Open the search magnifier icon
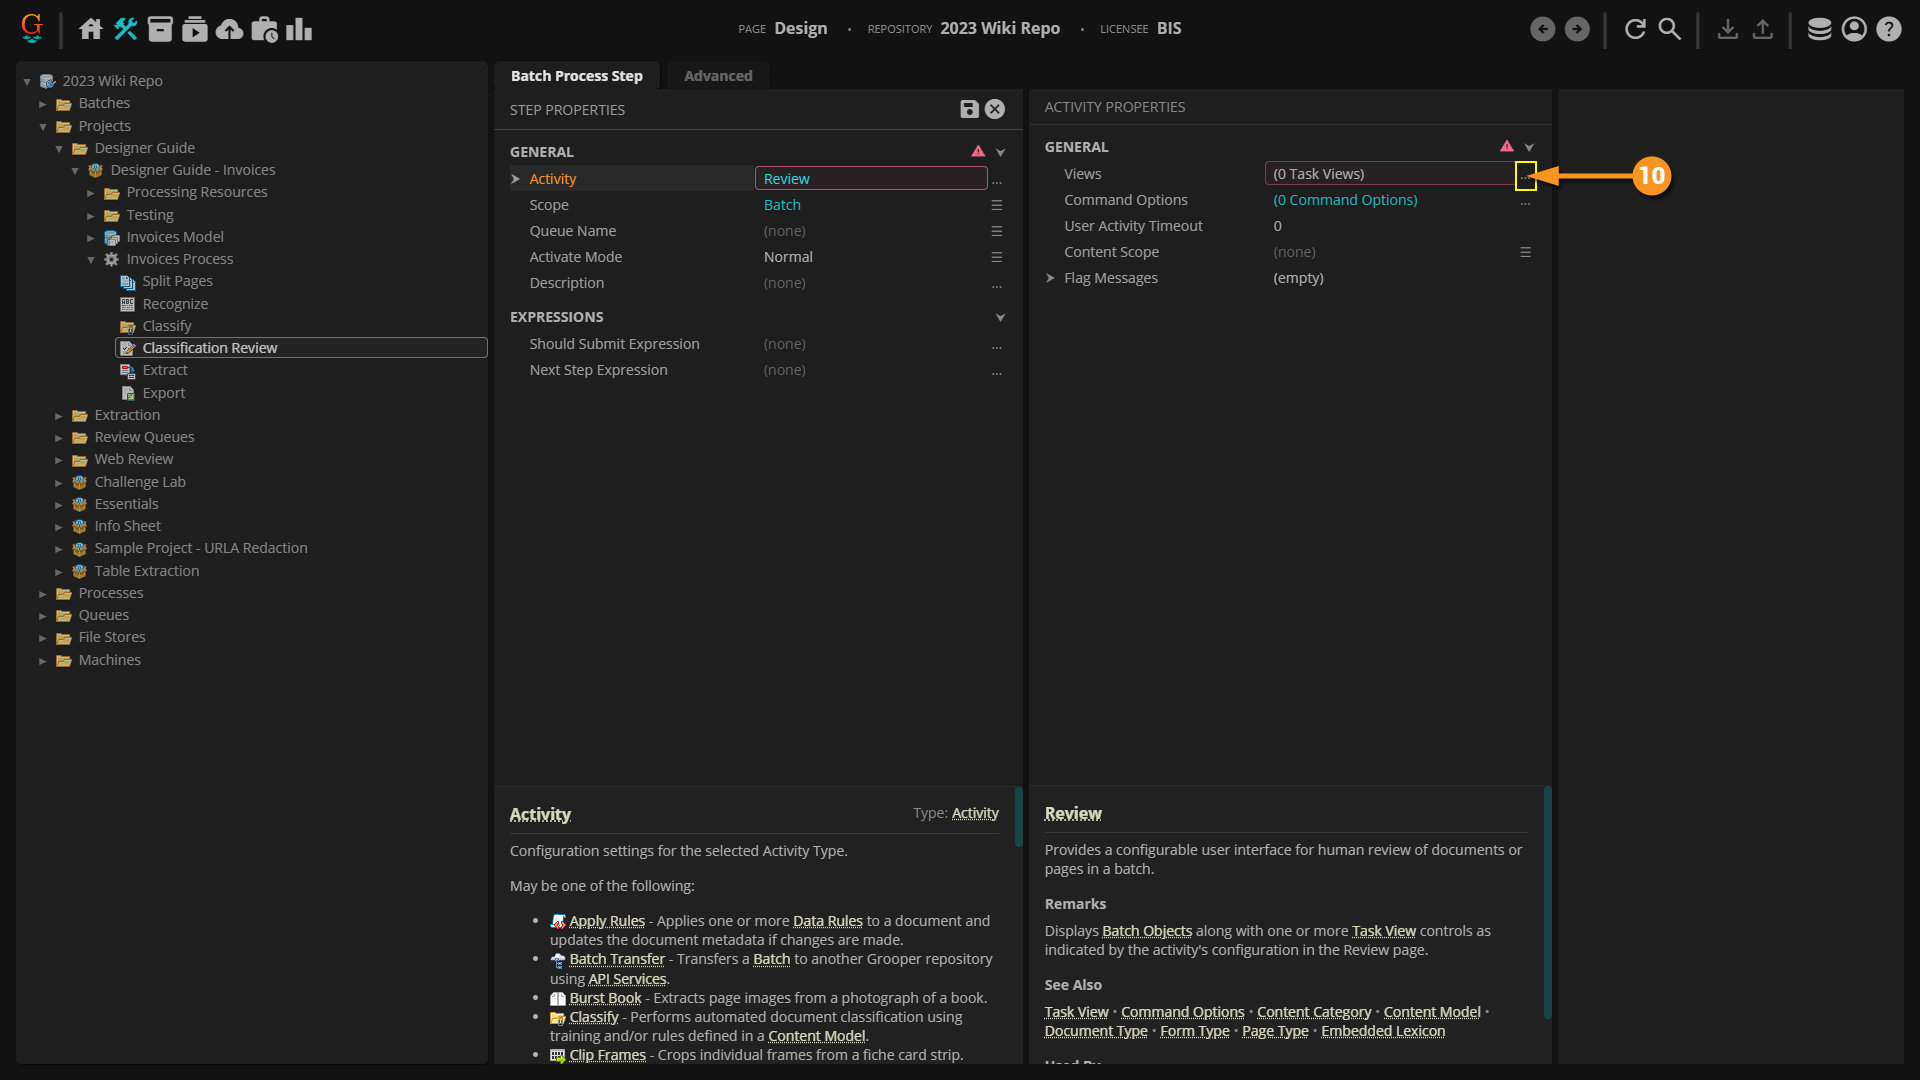 [x=1669, y=29]
